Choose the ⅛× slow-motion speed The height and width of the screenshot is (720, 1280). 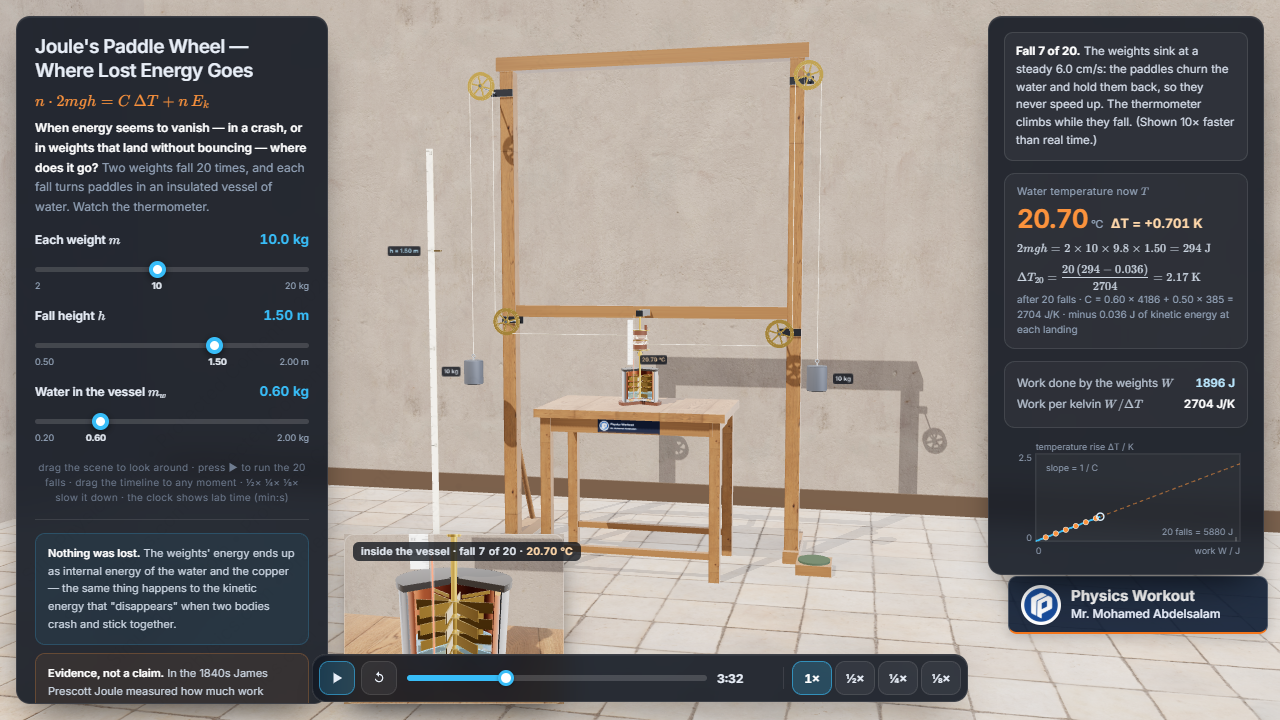(941, 678)
